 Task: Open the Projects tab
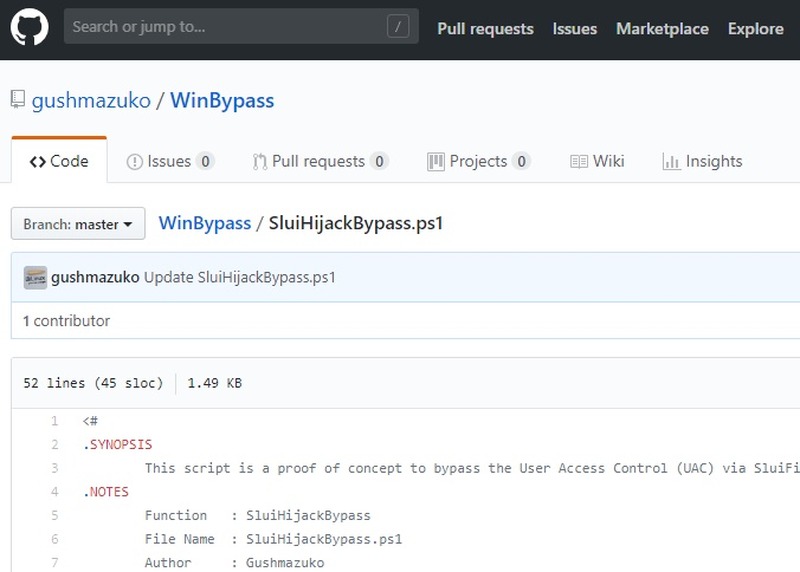click(478, 161)
